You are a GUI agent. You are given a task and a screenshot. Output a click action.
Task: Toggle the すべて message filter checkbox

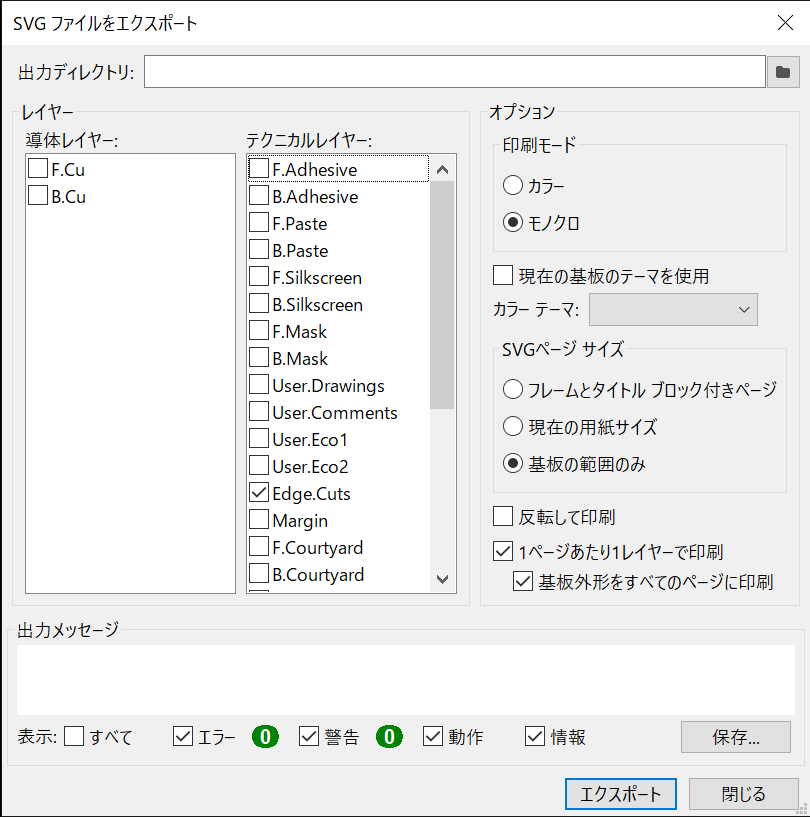click(74, 737)
